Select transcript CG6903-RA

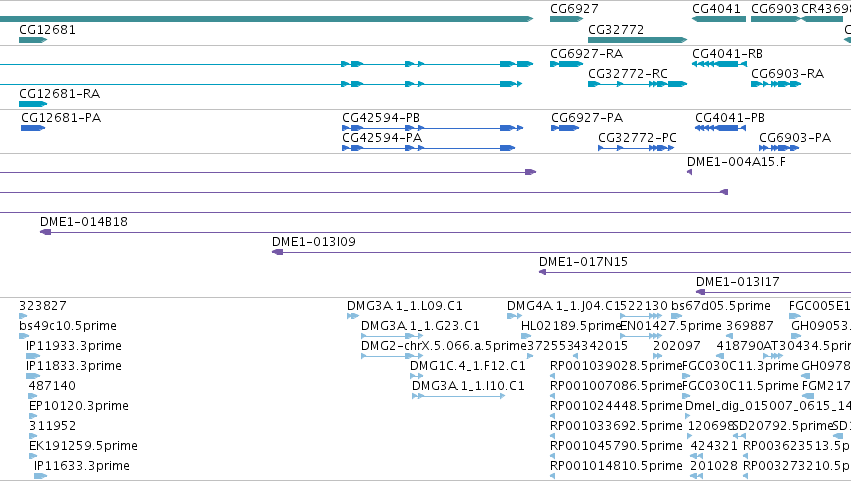[776, 84]
